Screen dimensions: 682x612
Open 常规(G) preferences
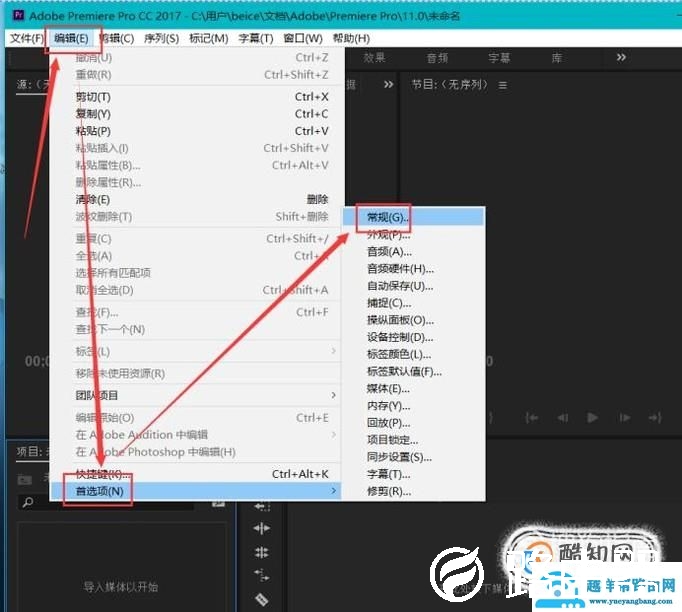coord(414,217)
